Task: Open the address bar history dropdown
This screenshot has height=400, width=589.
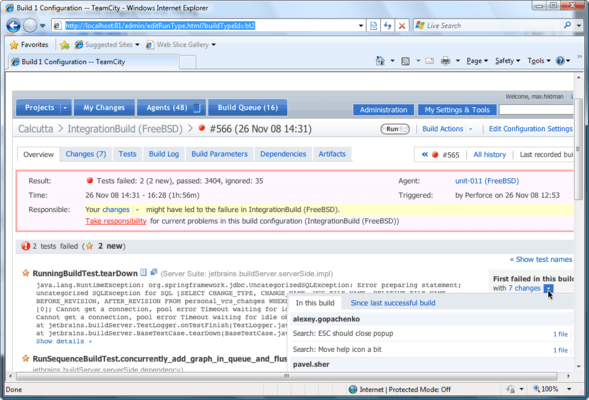Action: pyautogui.click(x=361, y=26)
